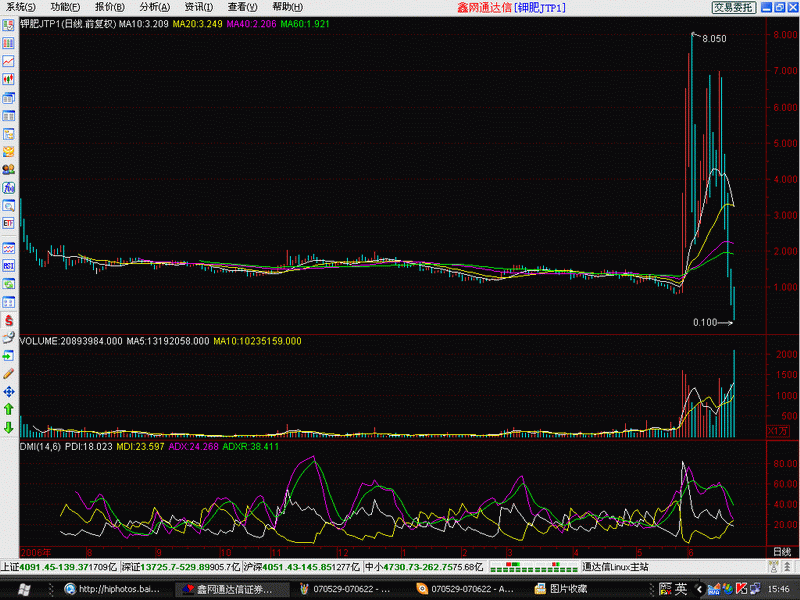Click the MA60:1.921 green label

pos(305,23)
